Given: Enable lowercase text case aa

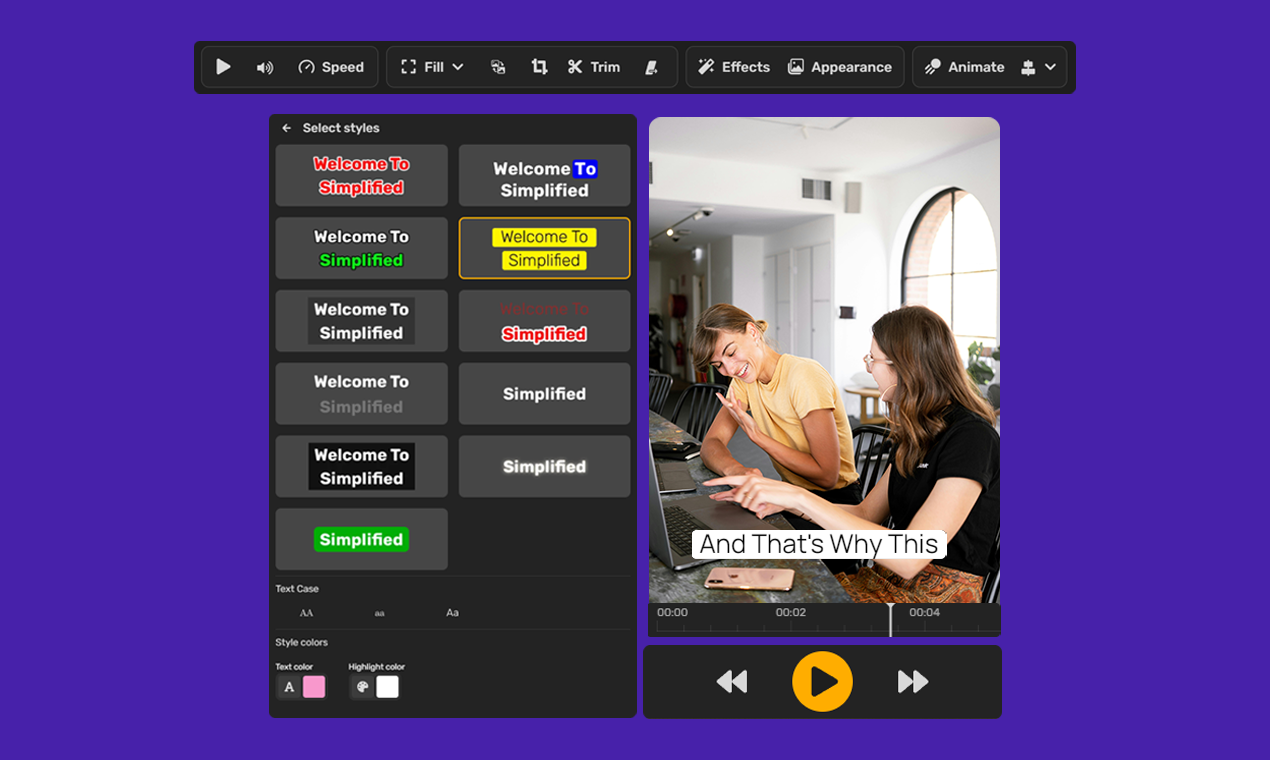Looking at the screenshot, I should 380,613.
